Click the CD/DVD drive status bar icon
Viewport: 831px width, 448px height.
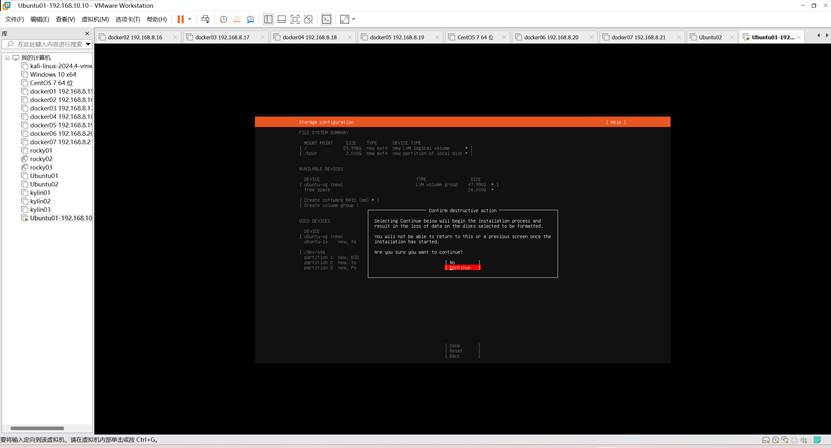775,440
